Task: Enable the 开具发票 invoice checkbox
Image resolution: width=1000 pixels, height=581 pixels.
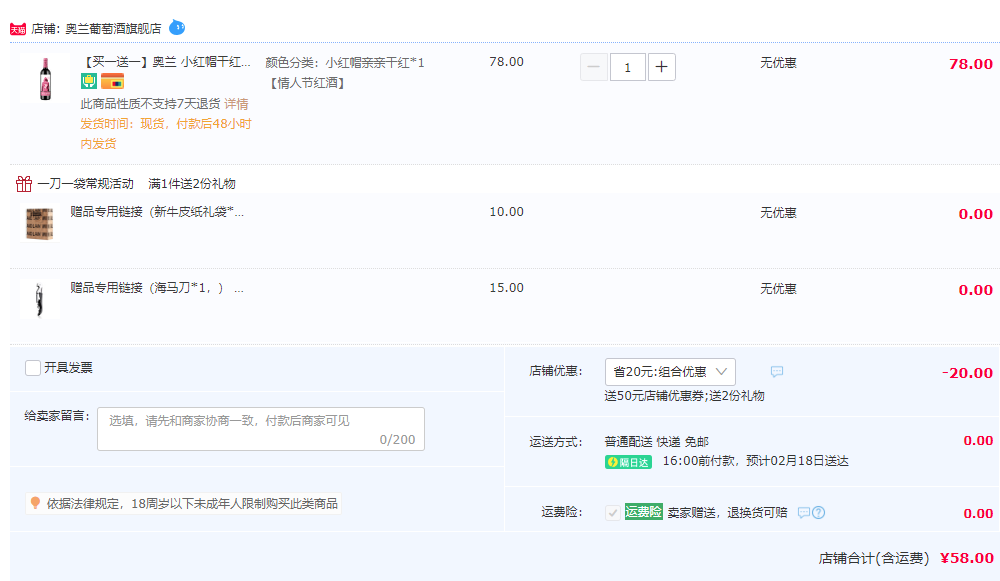Action: (33, 368)
